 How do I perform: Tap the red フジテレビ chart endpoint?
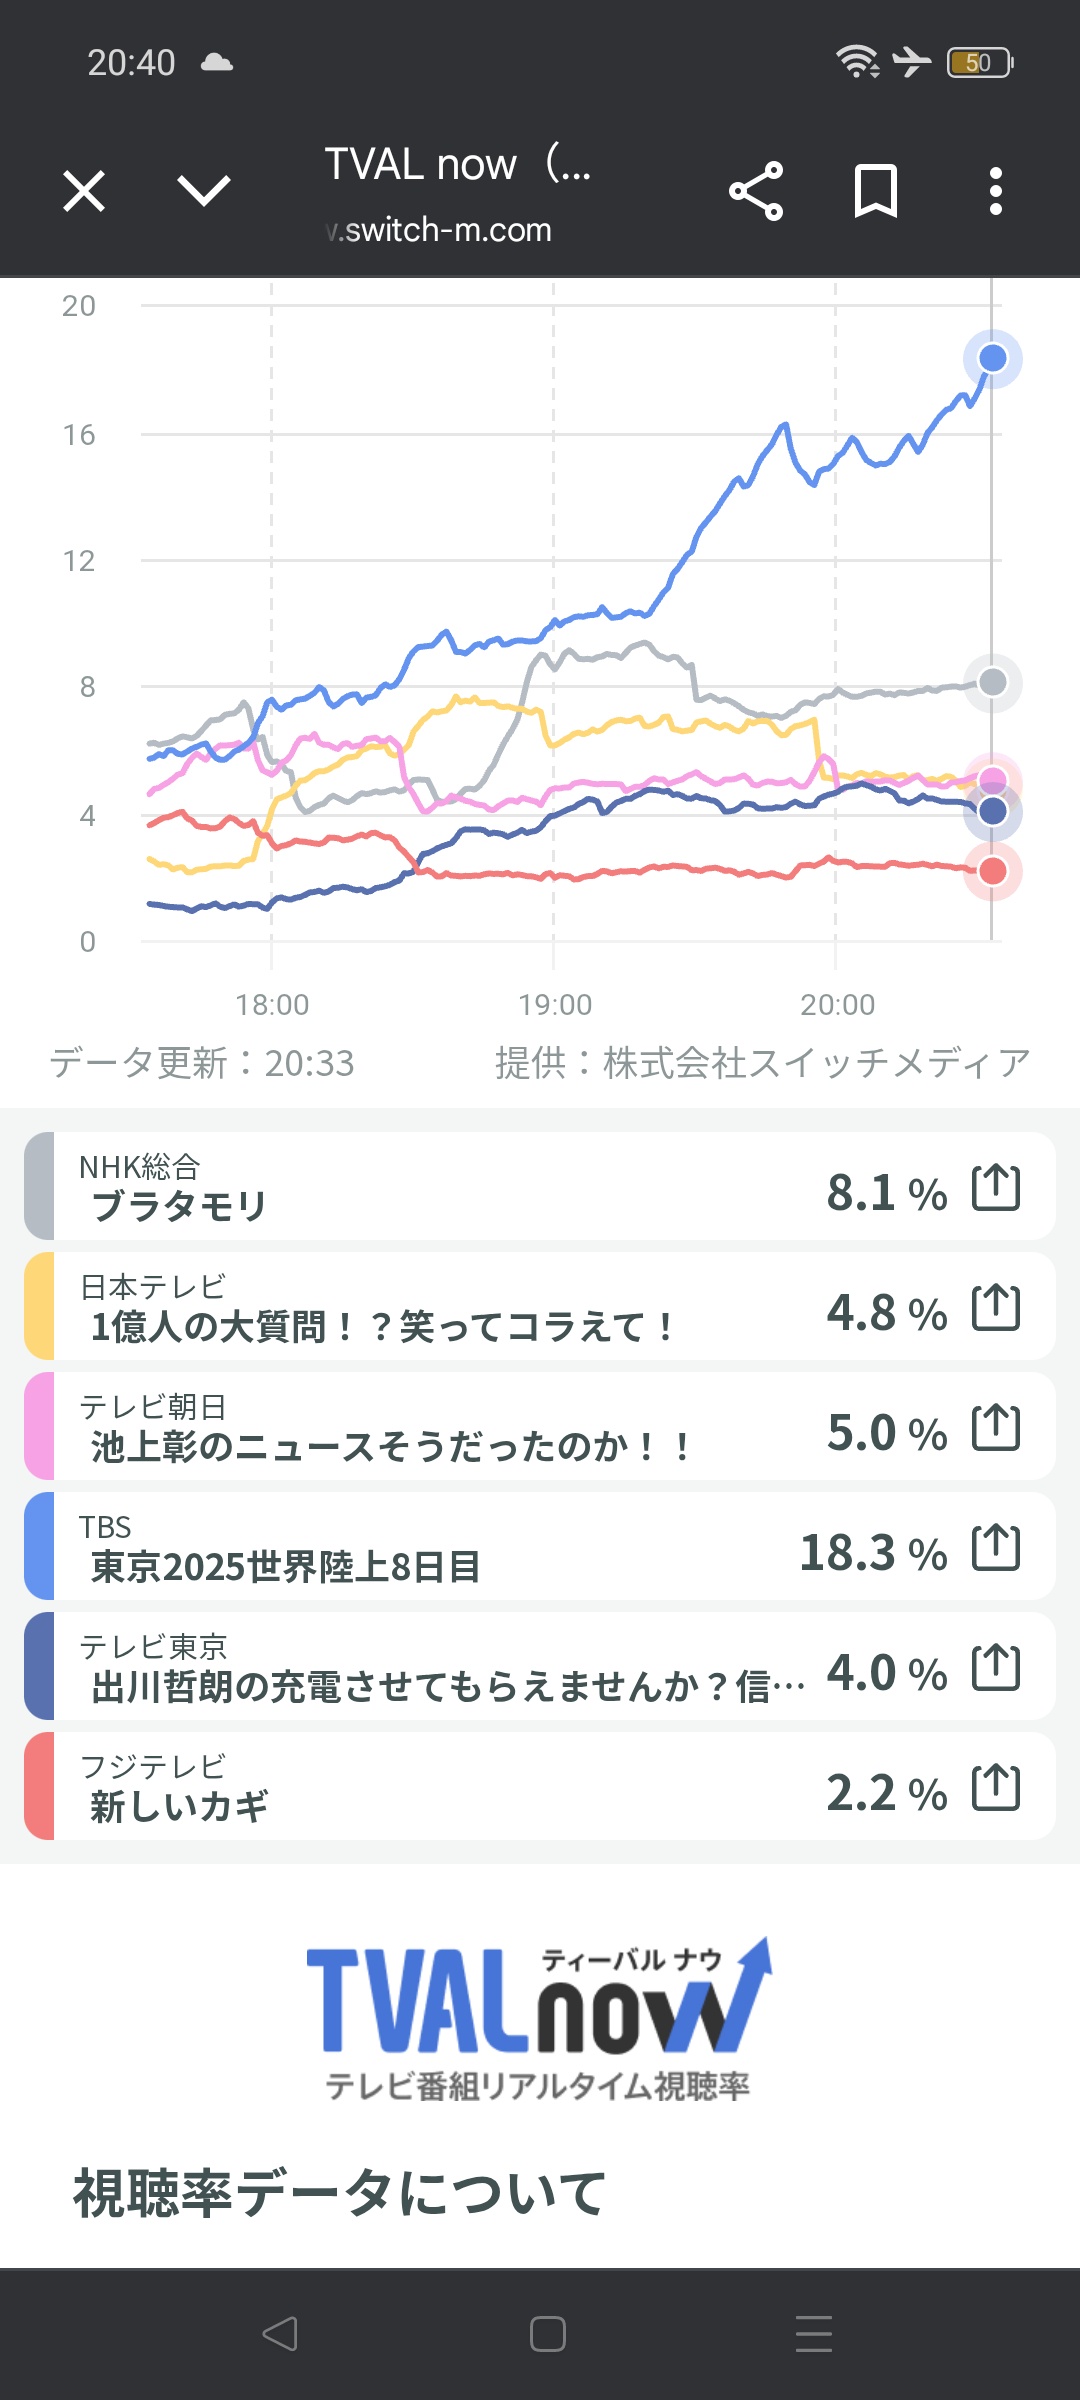993,871
